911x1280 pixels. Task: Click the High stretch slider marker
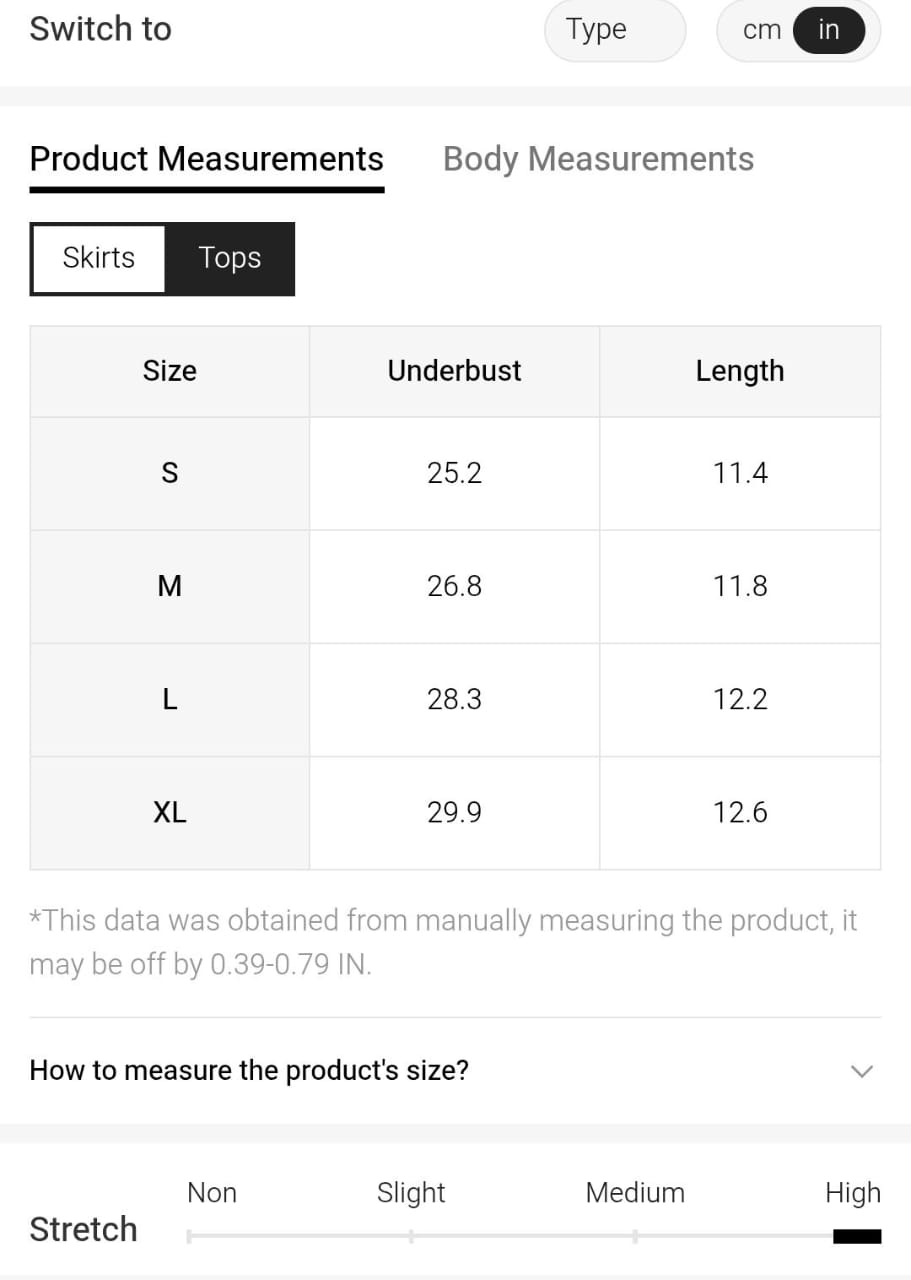click(856, 1237)
